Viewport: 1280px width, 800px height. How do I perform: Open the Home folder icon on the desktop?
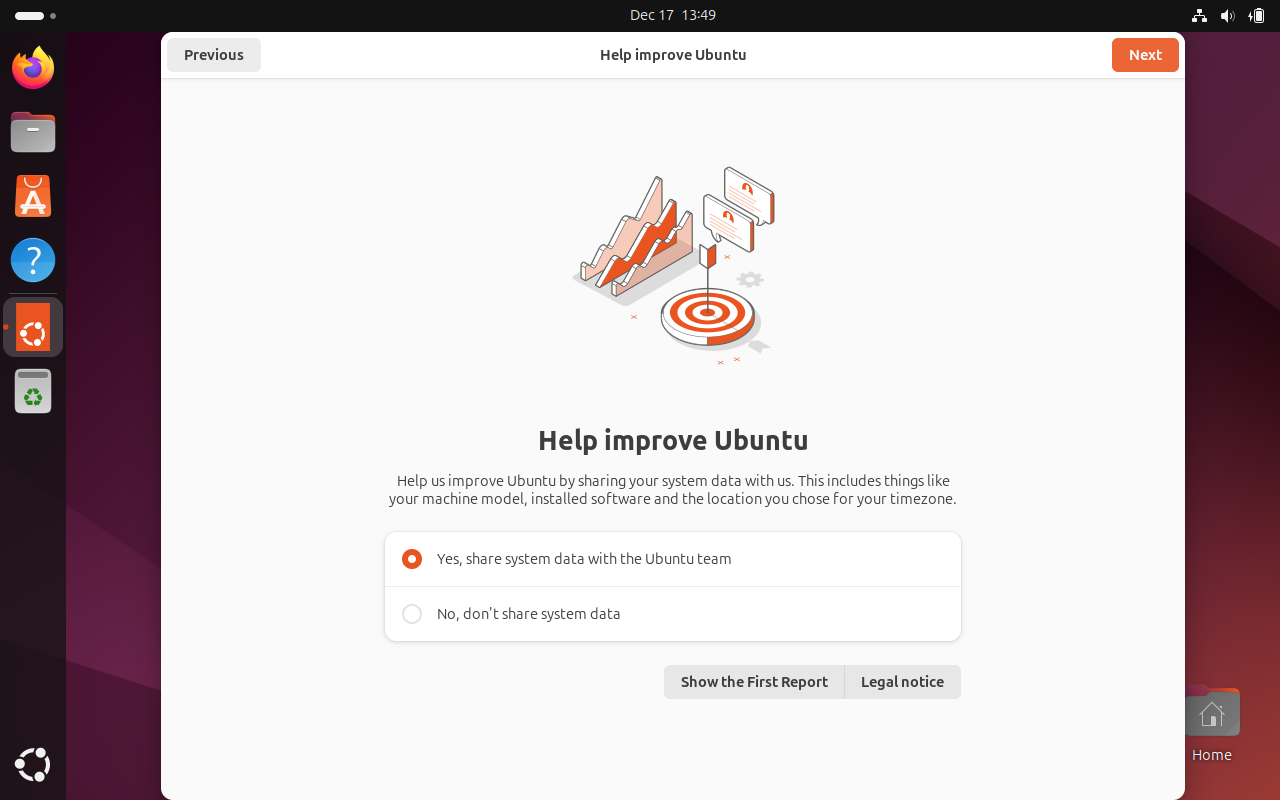[x=1212, y=712]
